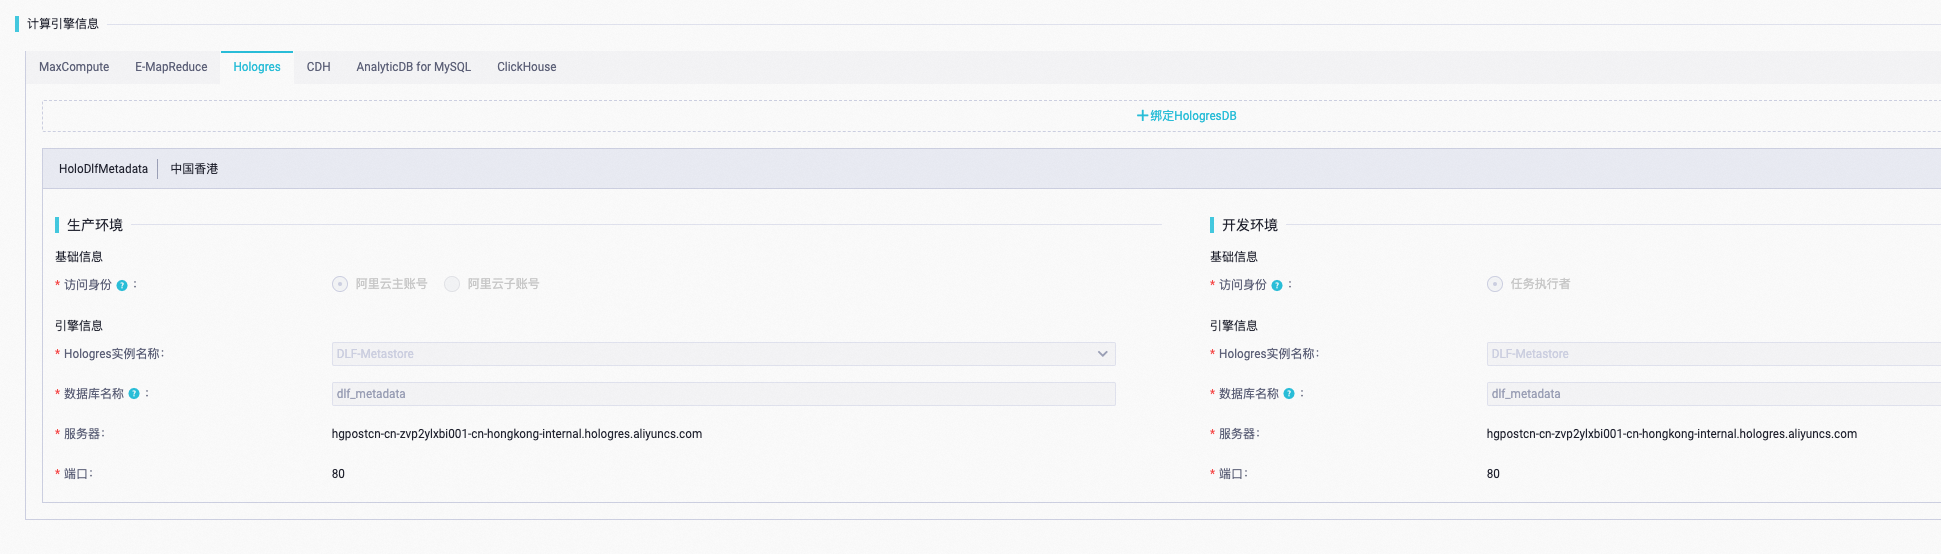Select the 阿里云主账号 radio option
The width and height of the screenshot is (1941, 554).
pos(340,284)
